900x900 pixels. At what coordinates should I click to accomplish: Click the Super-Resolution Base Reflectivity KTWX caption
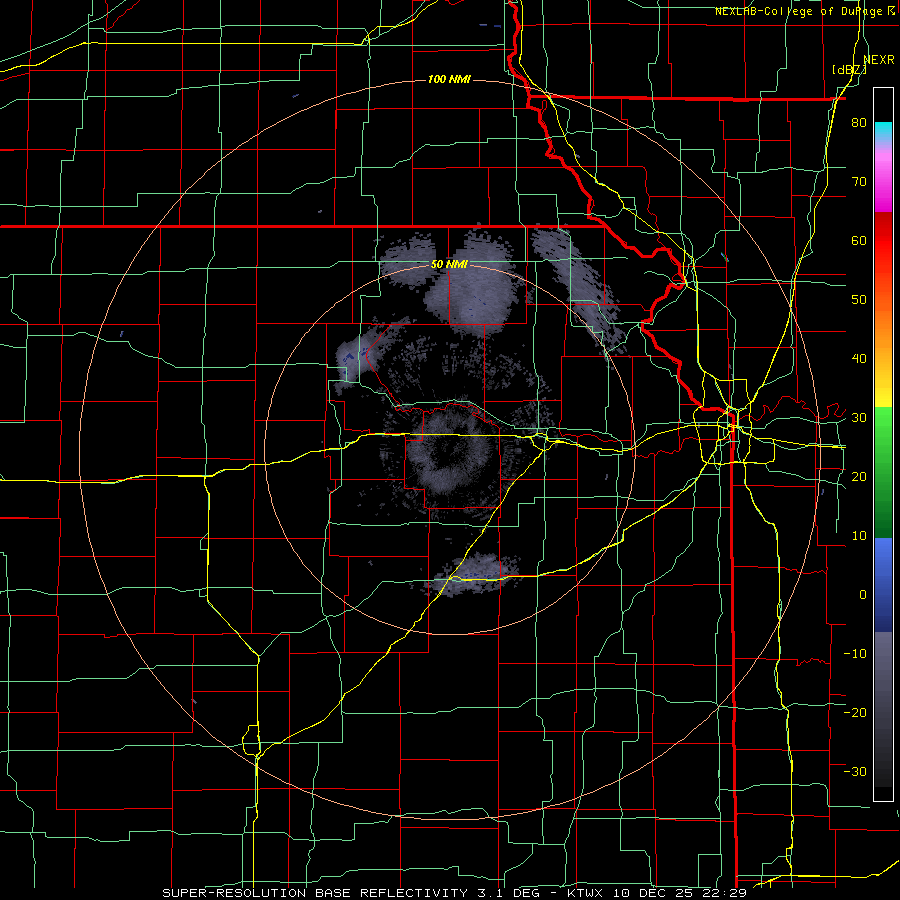455,893
